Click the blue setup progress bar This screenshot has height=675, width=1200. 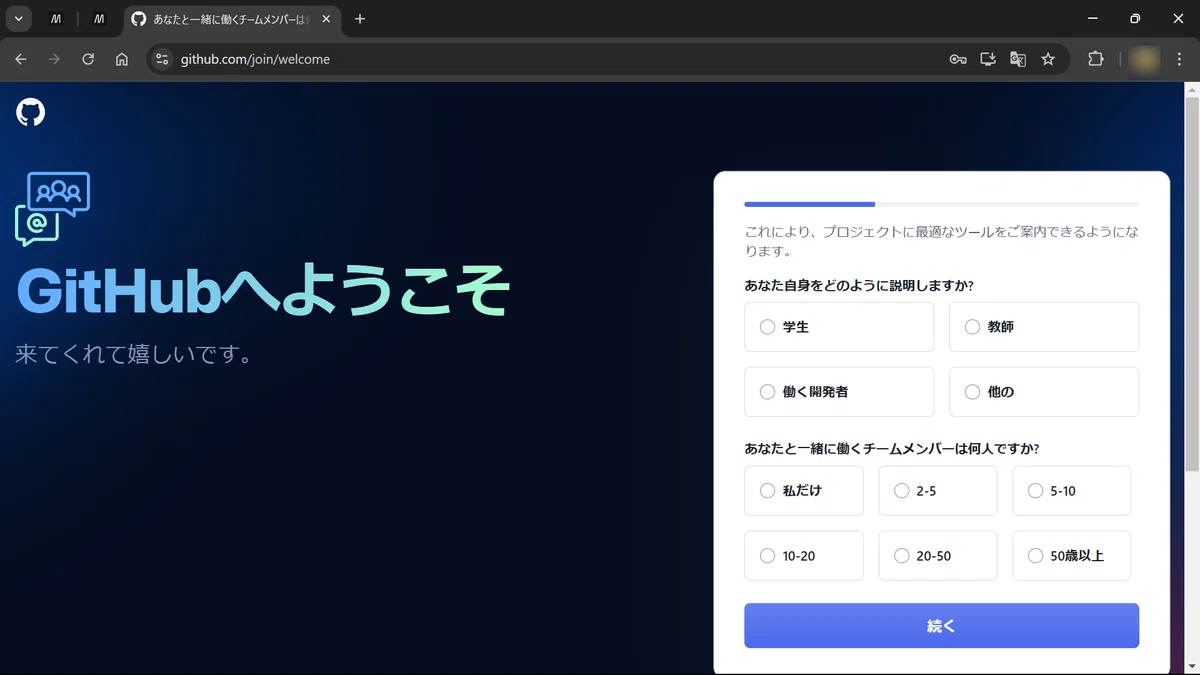[x=810, y=204]
